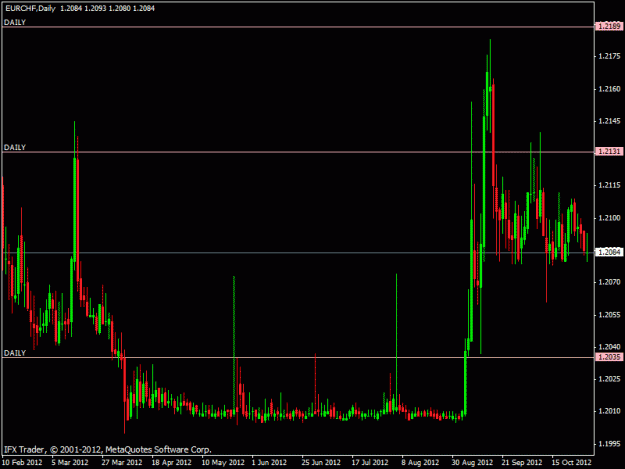Click the 1.2070 price scale value

609,282
